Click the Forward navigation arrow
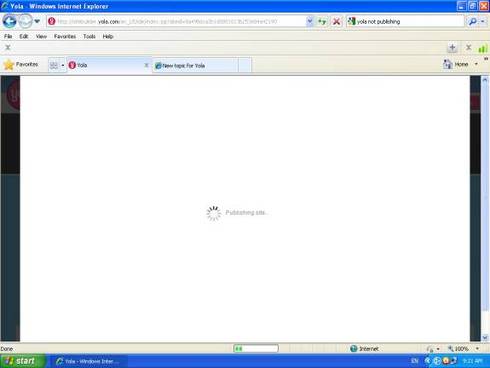 (25, 21)
